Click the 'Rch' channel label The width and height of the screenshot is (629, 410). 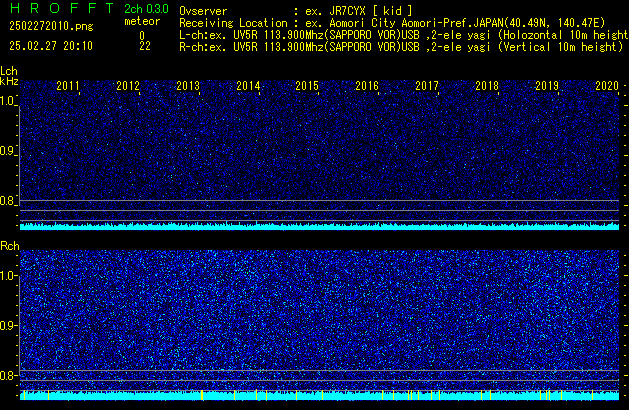tap(10, 246)
